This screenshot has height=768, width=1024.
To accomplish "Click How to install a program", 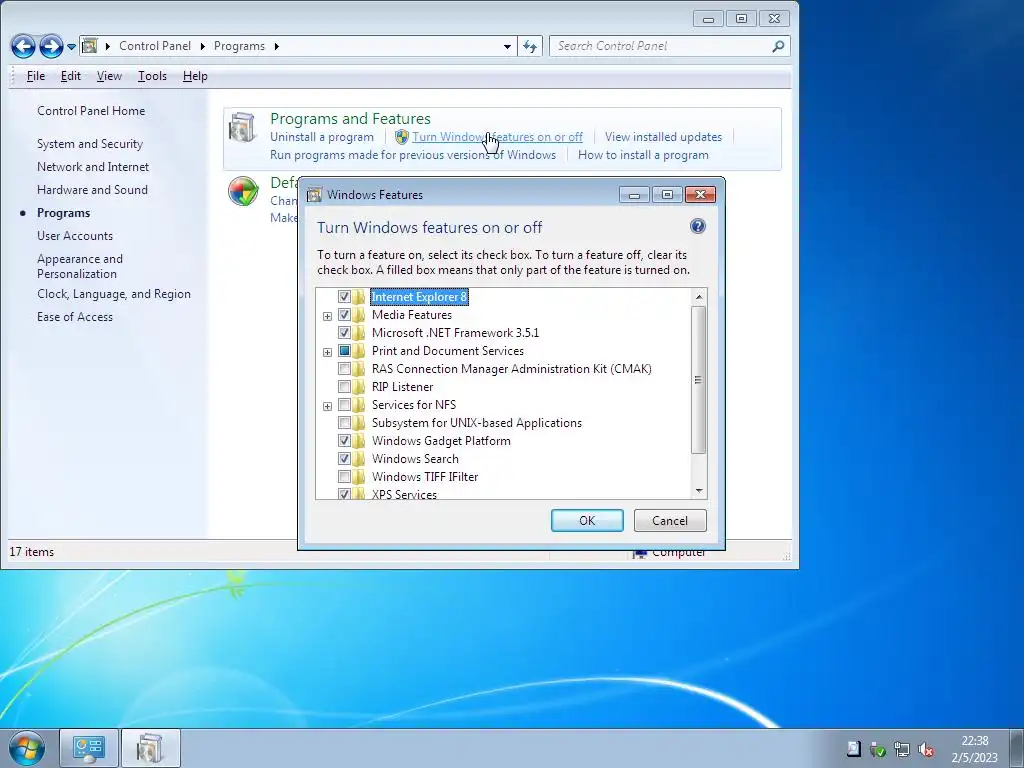I will pos(643,155).
